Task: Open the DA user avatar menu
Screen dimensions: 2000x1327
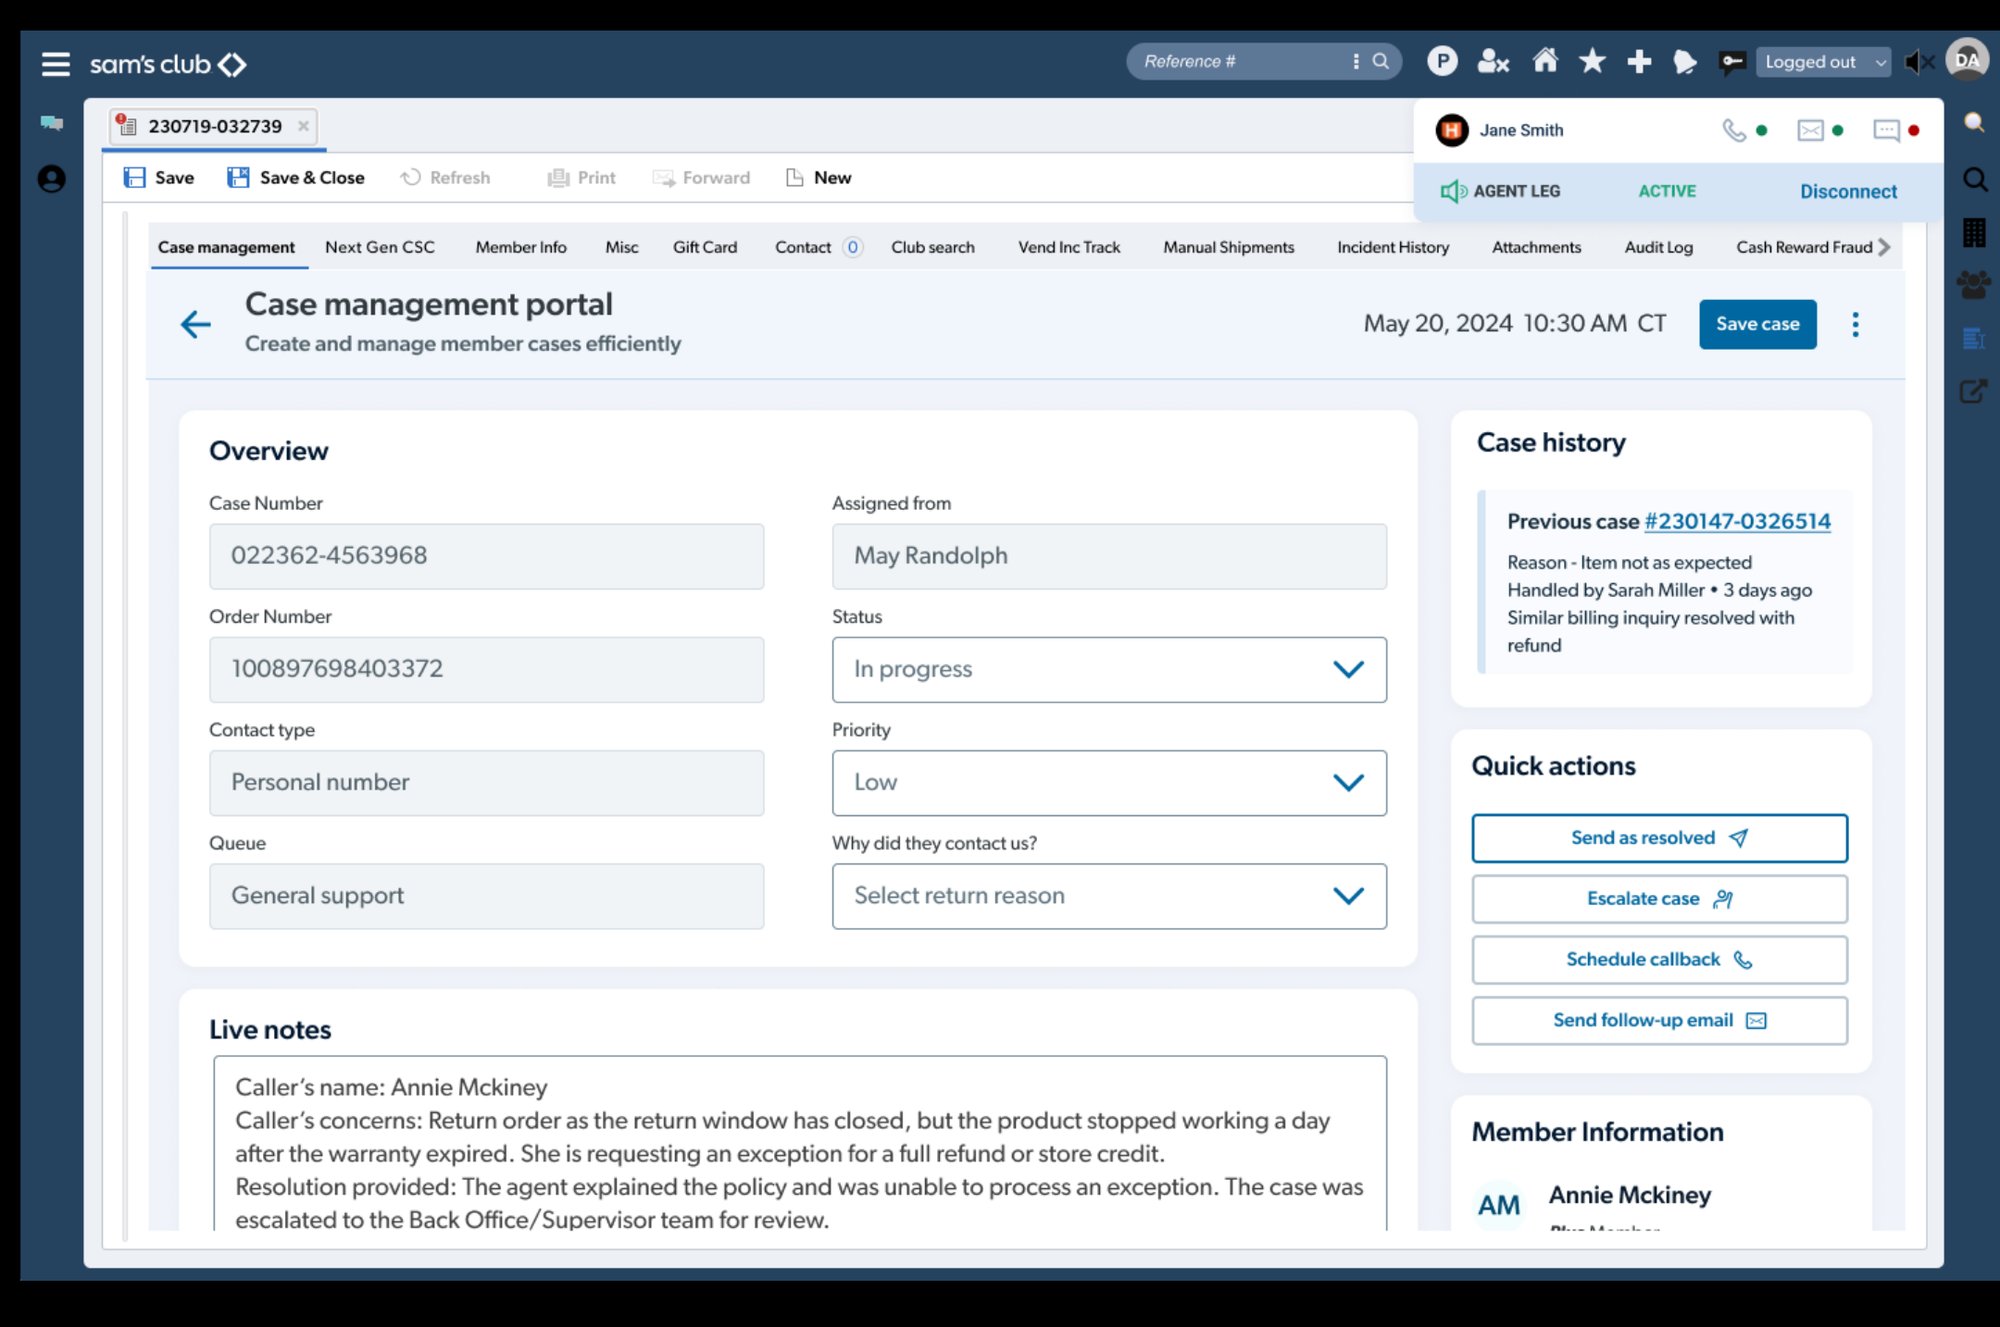Action: click(x=1967, y=60)
